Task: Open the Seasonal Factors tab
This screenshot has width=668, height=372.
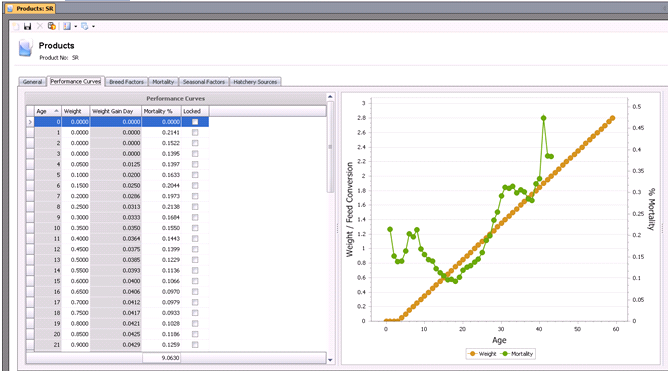Action: click(x=204, y=82)
